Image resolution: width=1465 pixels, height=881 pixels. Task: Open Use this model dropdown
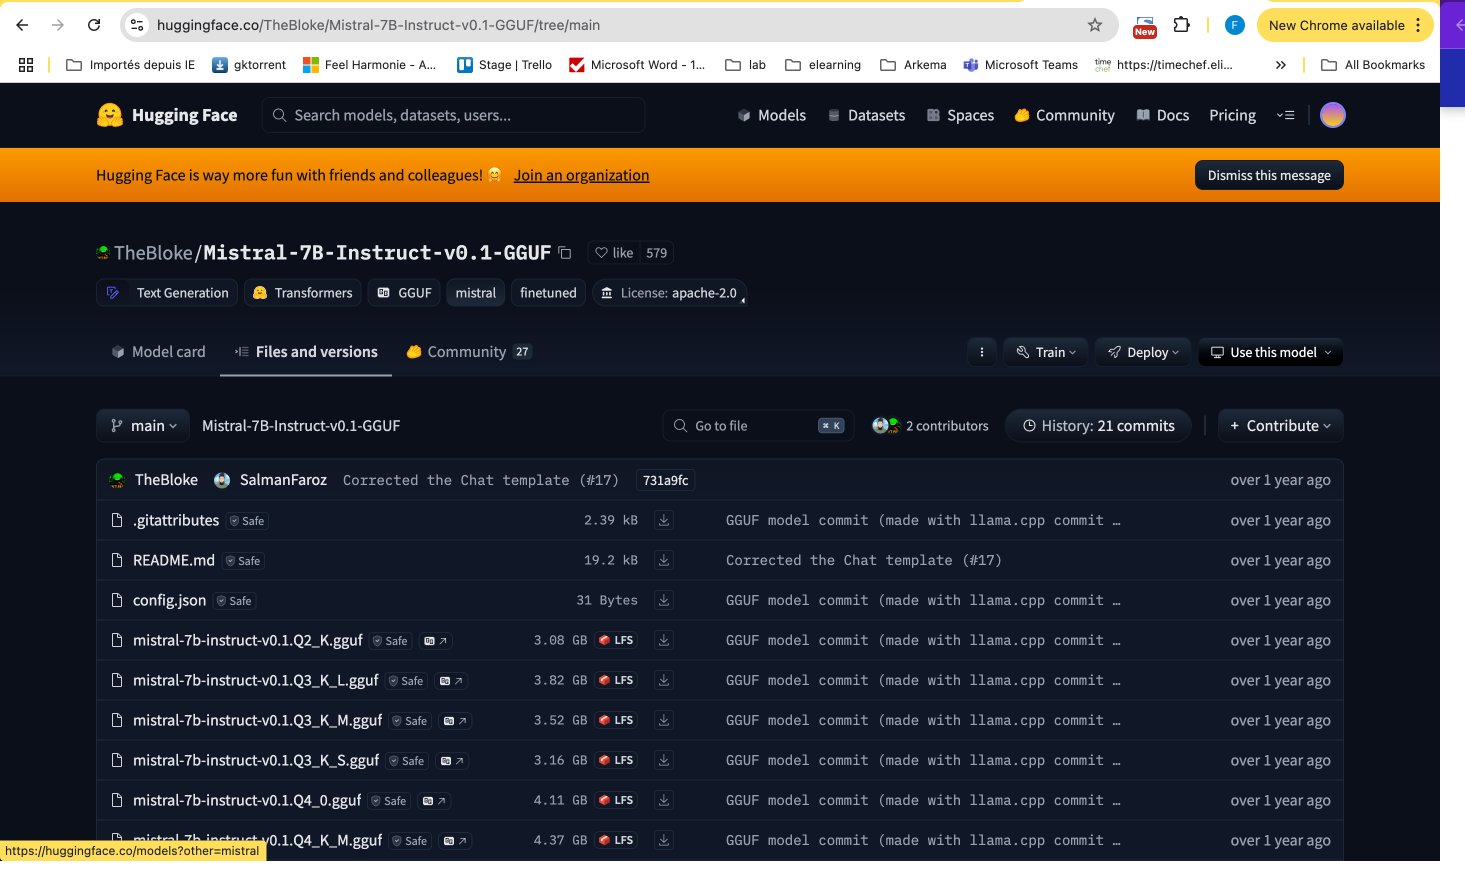[x=1271, y=352]
